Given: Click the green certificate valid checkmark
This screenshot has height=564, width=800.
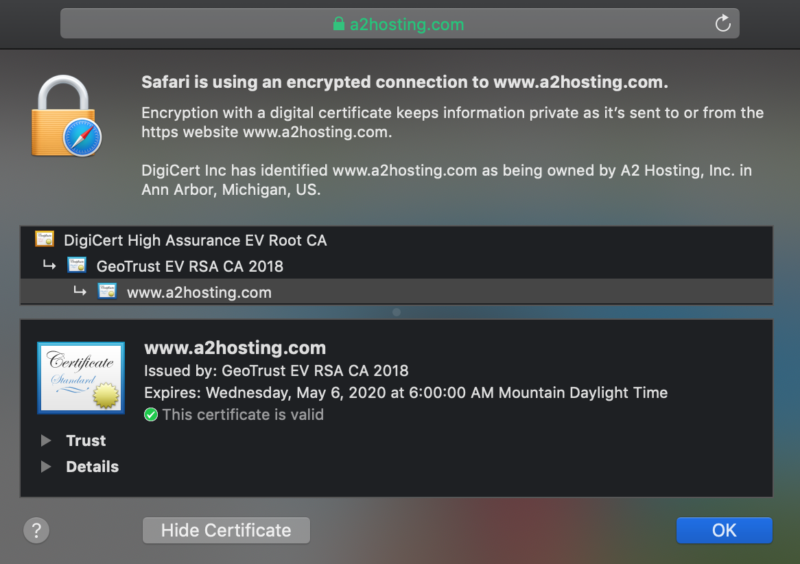Looking at the screenshot, I should (151, 414).
